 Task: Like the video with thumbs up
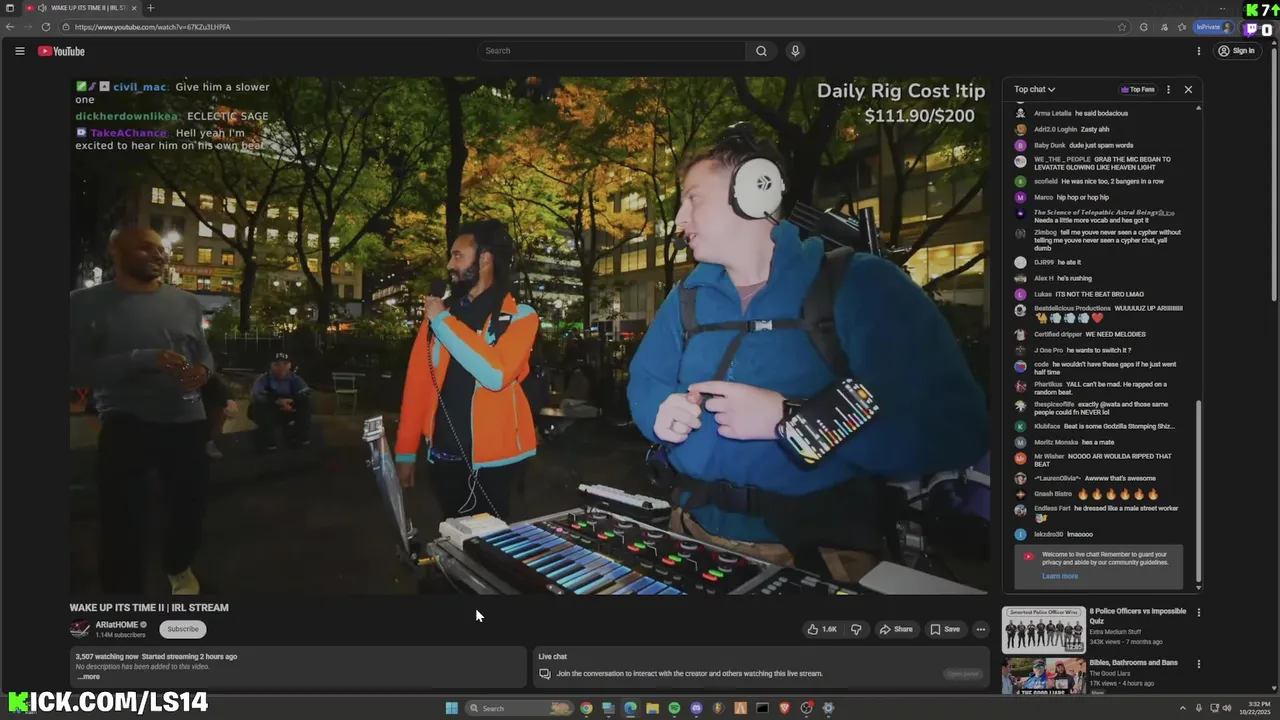[823, 629]
